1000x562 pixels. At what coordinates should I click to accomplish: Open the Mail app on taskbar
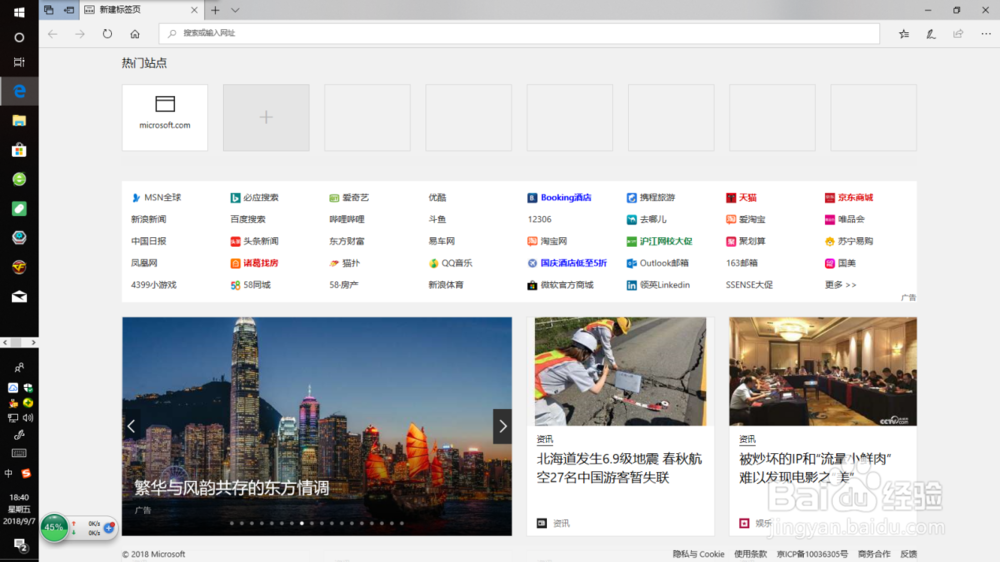pos(19,297)
